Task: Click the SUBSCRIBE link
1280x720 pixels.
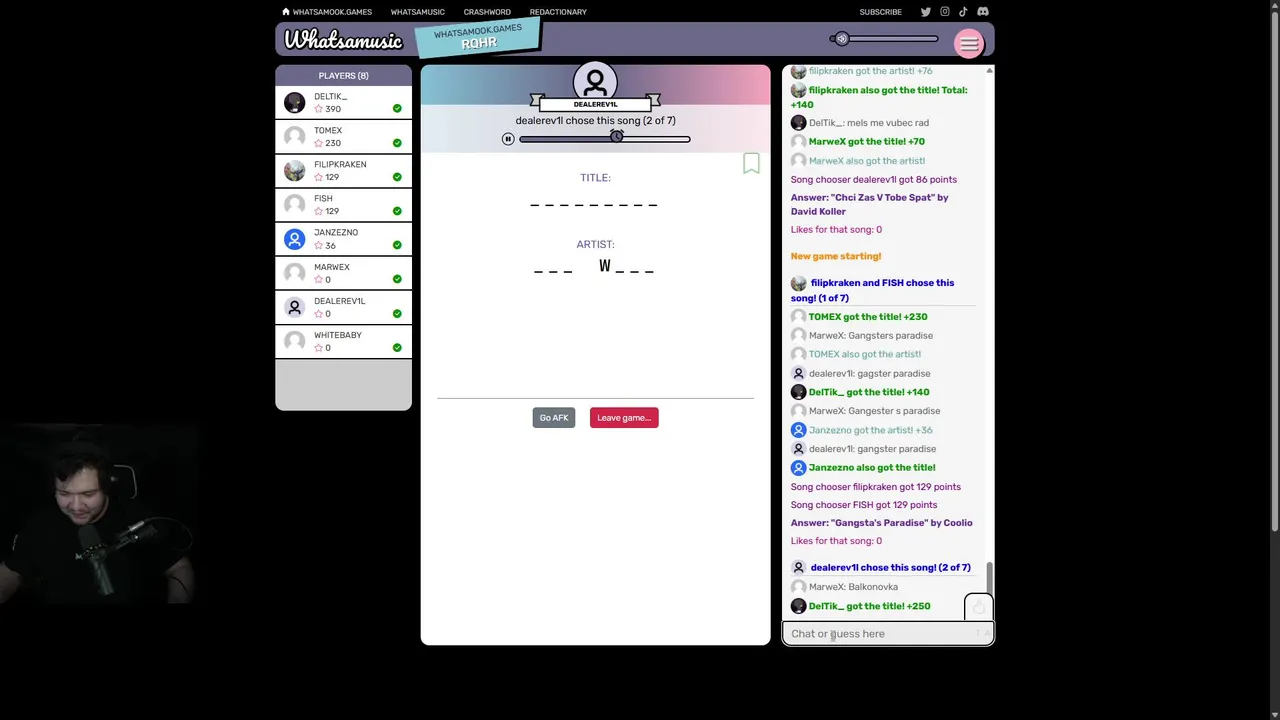Action: coord(880,12)
